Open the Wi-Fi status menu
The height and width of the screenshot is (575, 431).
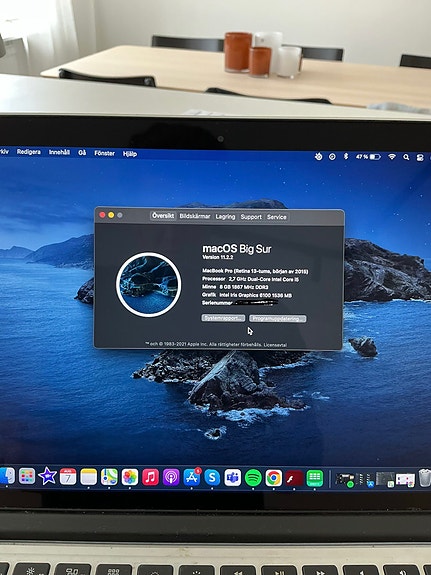tap(392, 157)
